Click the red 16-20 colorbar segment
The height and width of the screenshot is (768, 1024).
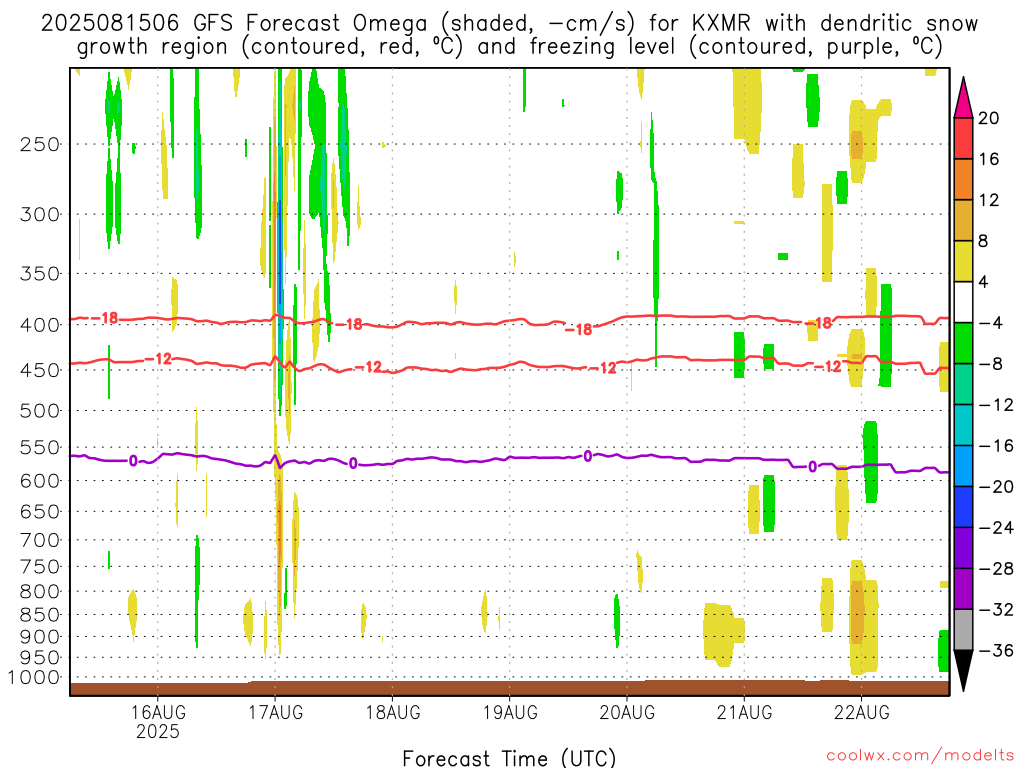[x=963, y=138]
